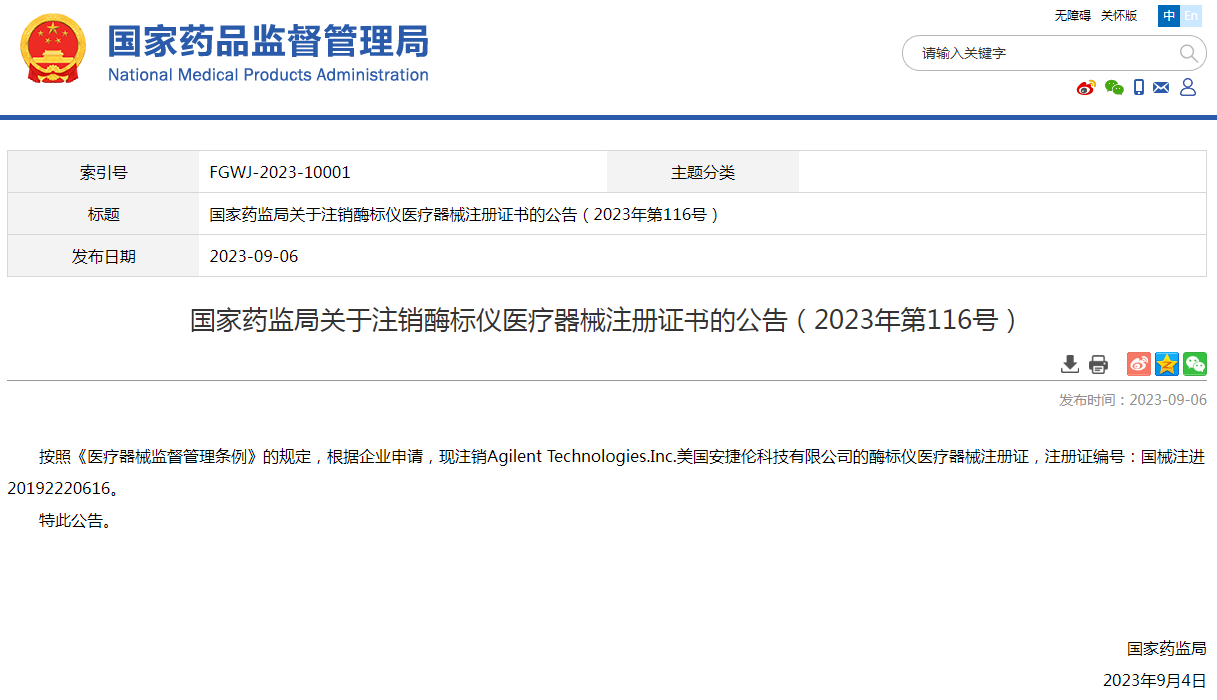Screen dimensions: 1217x700
Task: Click the 发布时间：2023-09-06 text
Action: point(1133,400)
